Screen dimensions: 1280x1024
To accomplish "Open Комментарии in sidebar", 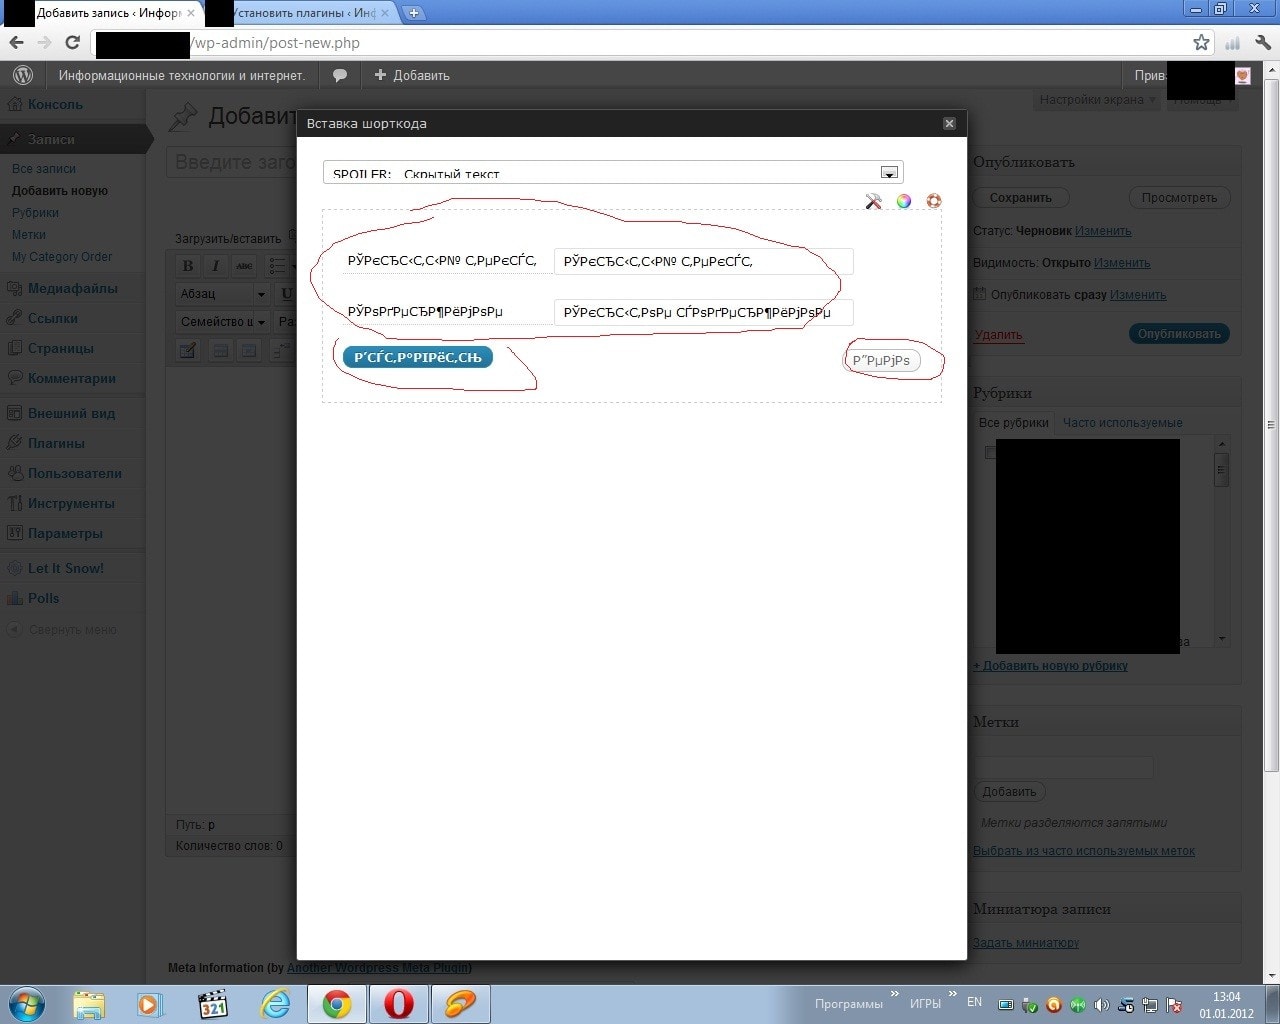I will [x=72, y=378].
